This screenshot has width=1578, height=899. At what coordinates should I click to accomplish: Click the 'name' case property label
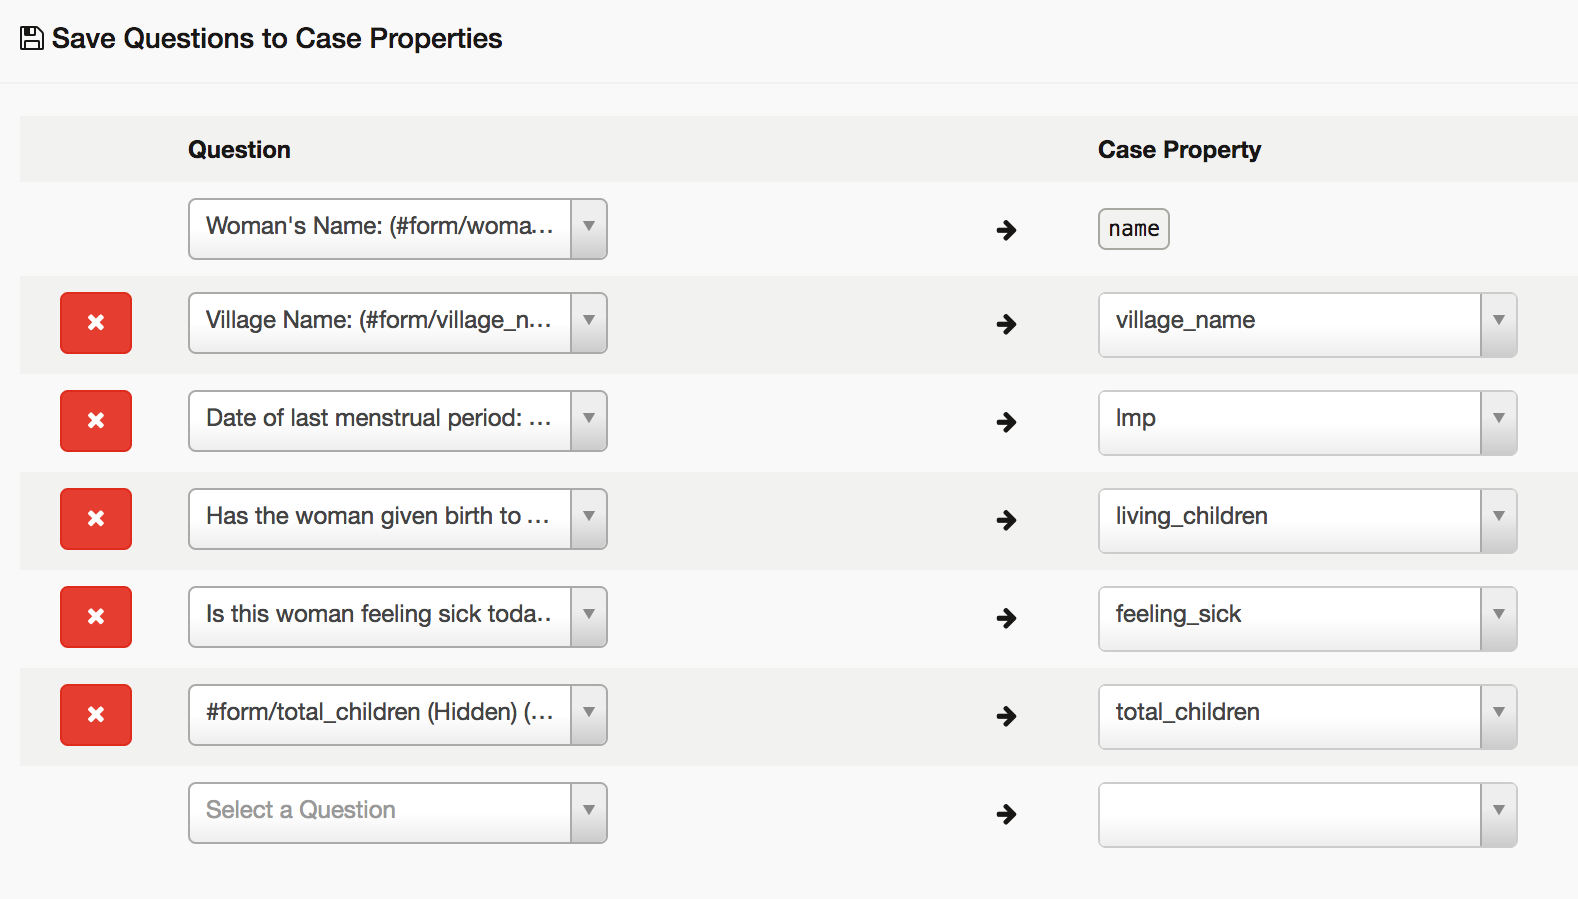coord(1134,229)
